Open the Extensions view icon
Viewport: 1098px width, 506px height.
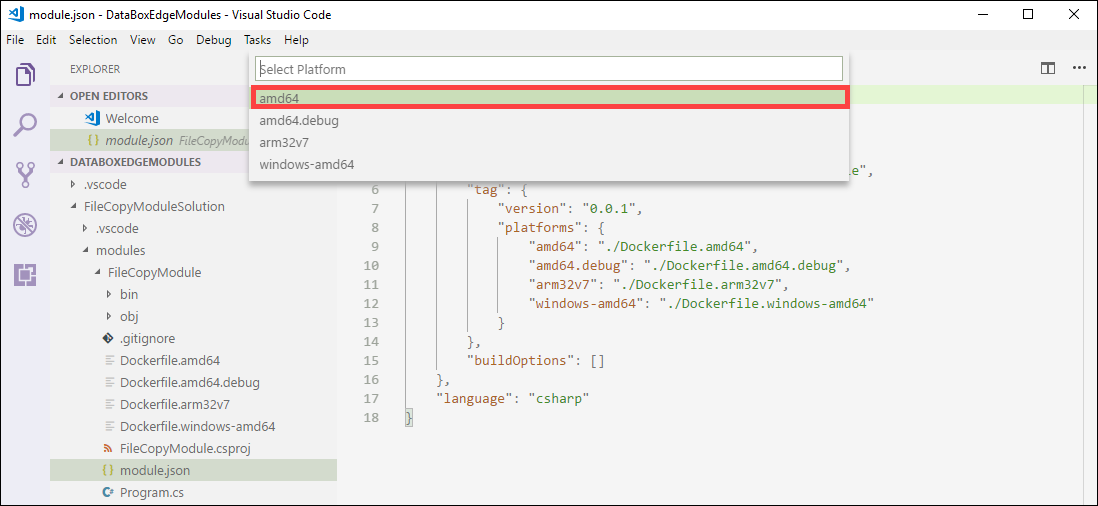25,275
